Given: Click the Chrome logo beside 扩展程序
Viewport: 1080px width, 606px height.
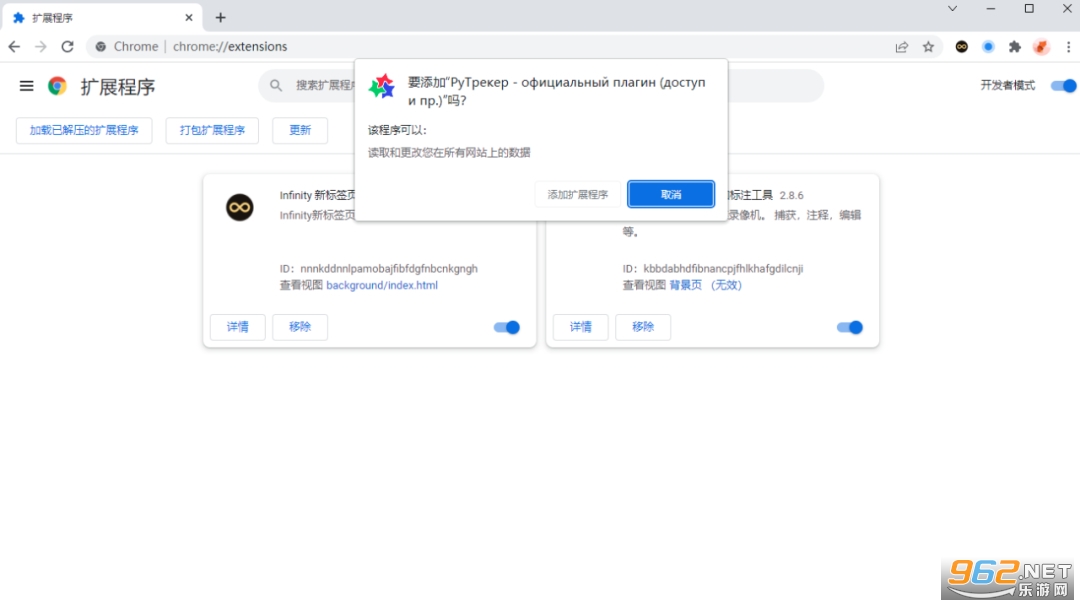Looking at the screenshot, I should point(57,86).
